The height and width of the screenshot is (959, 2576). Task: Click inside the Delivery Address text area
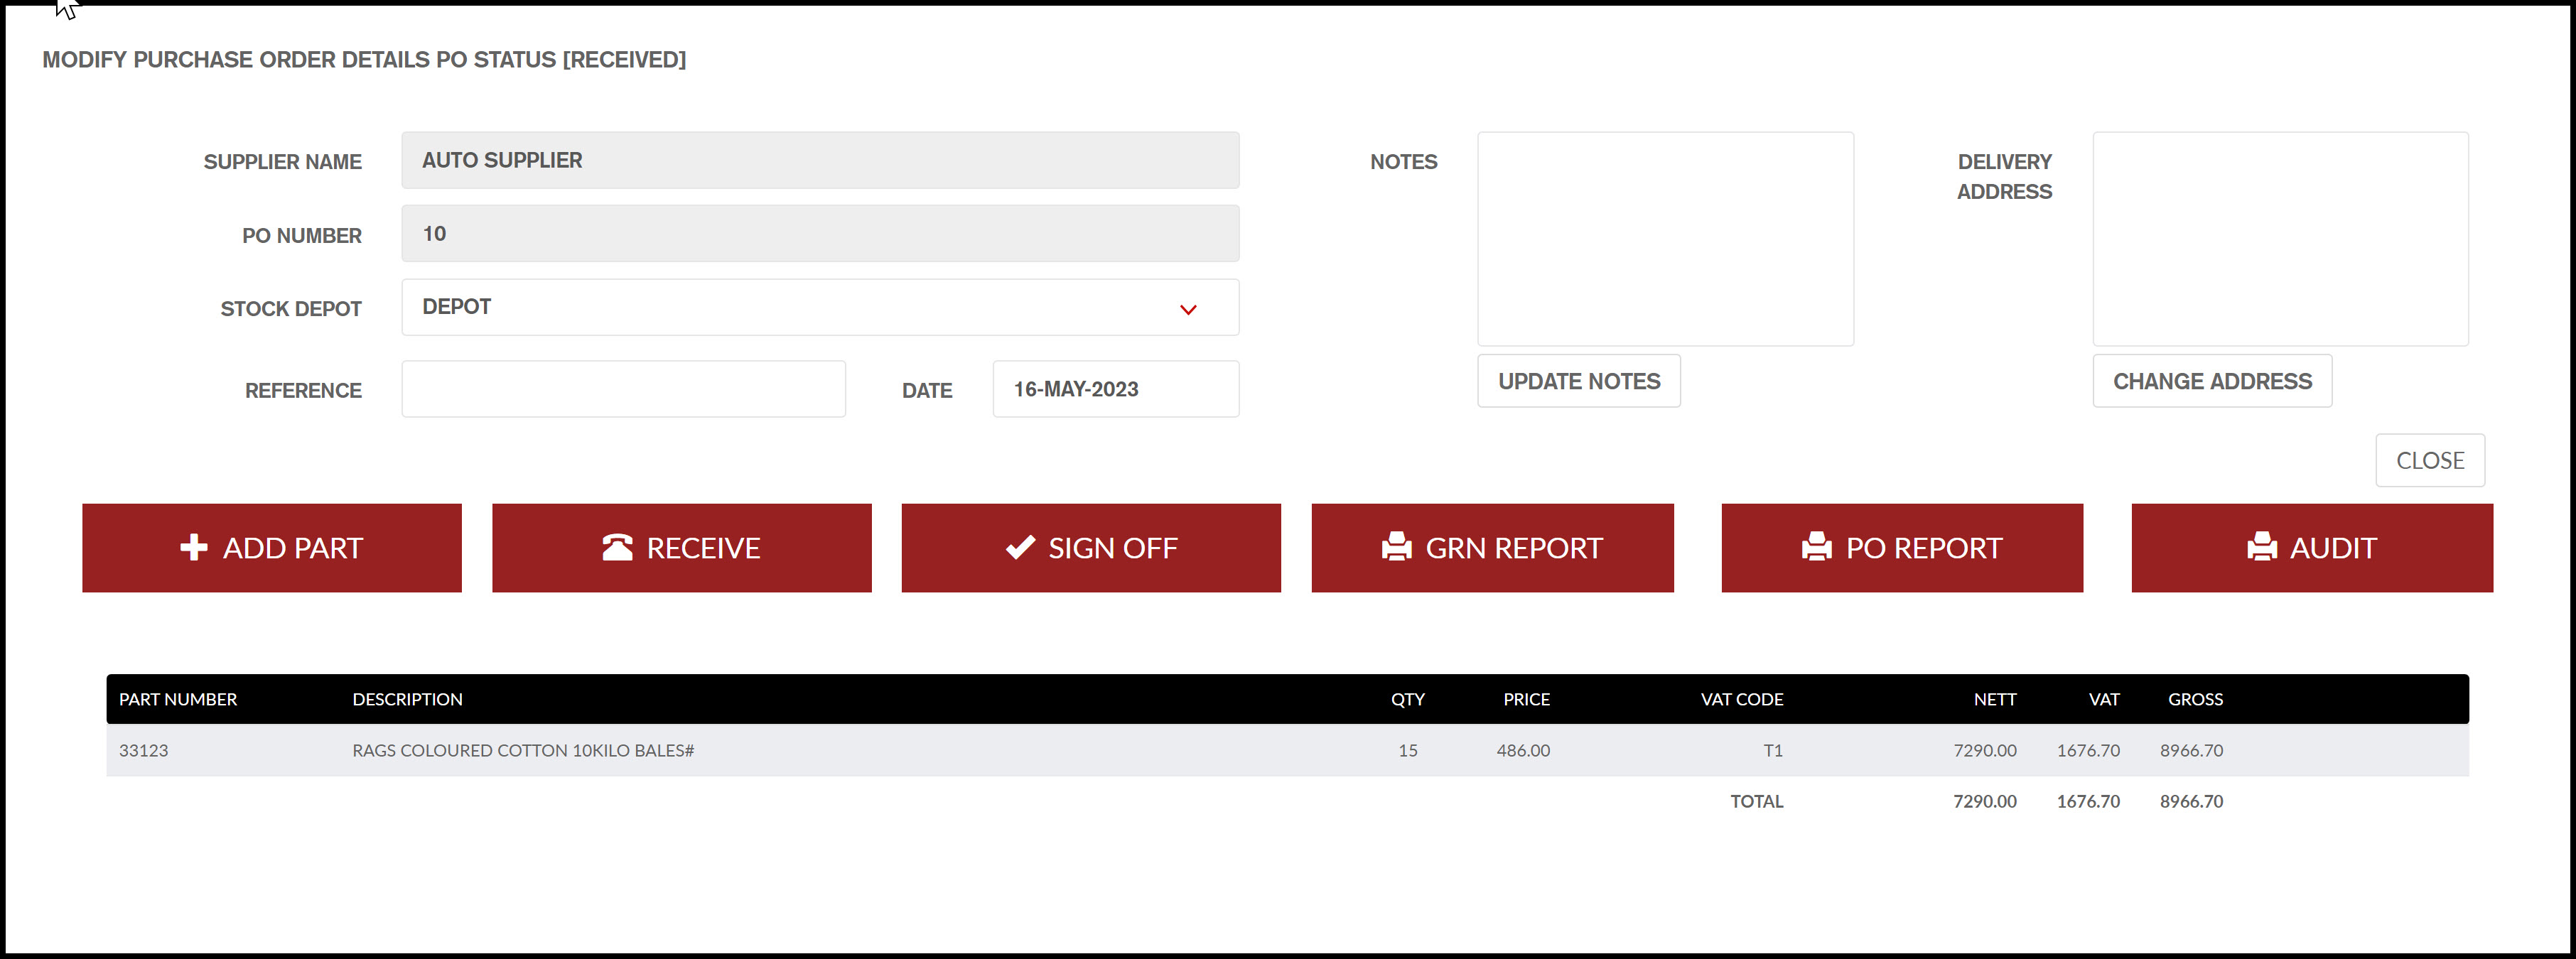(2281, 239)
